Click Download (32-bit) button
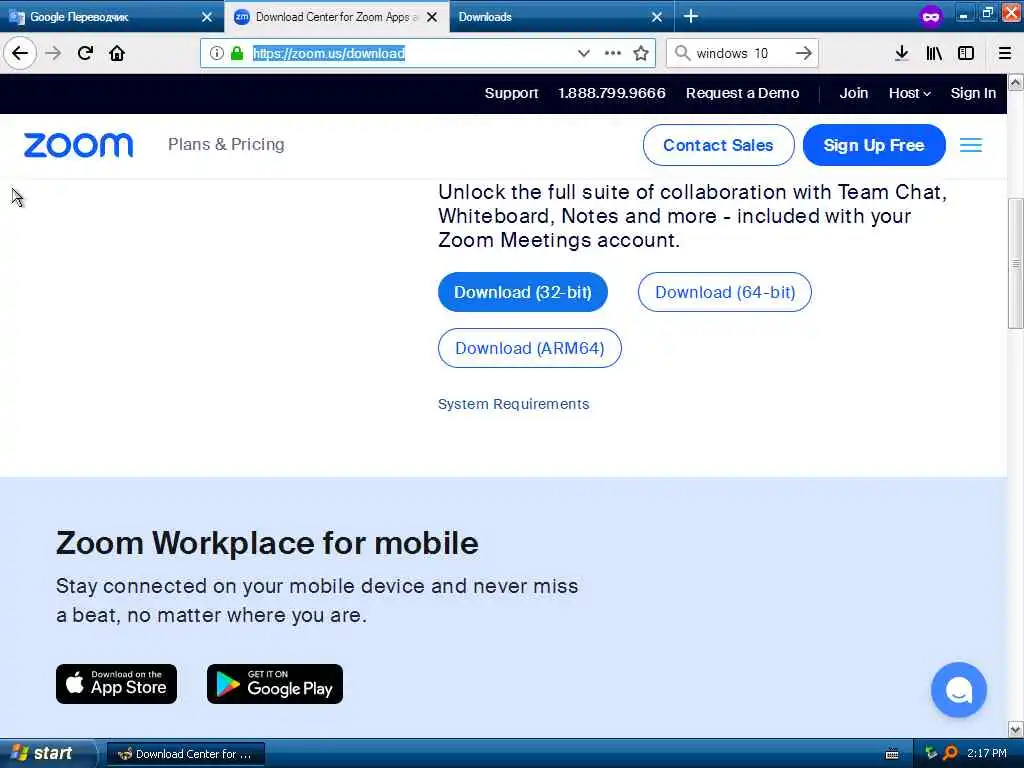Viewport: 1024px width, 768px height. (522, 292)
